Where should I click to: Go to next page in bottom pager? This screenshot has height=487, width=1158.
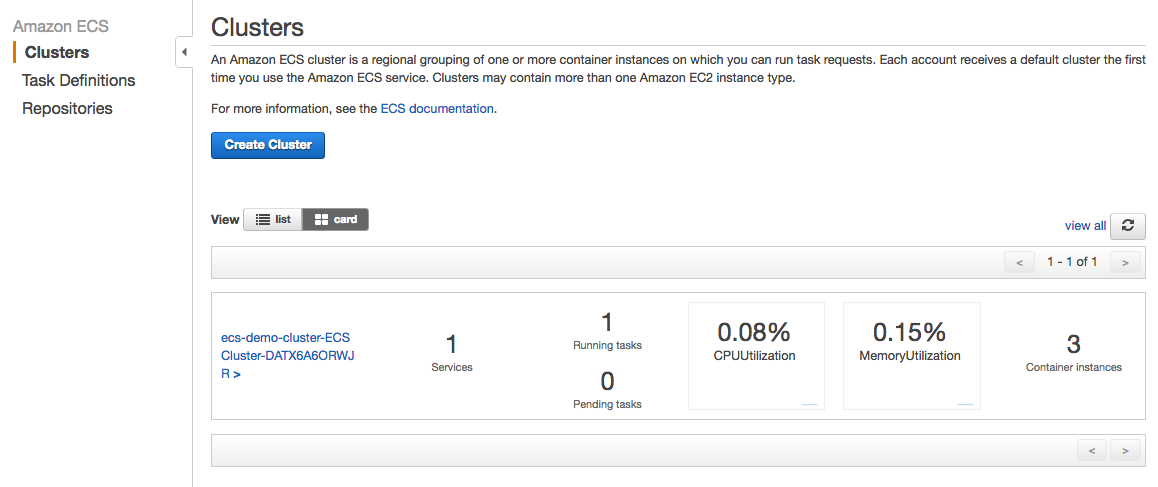(1125, 449)
